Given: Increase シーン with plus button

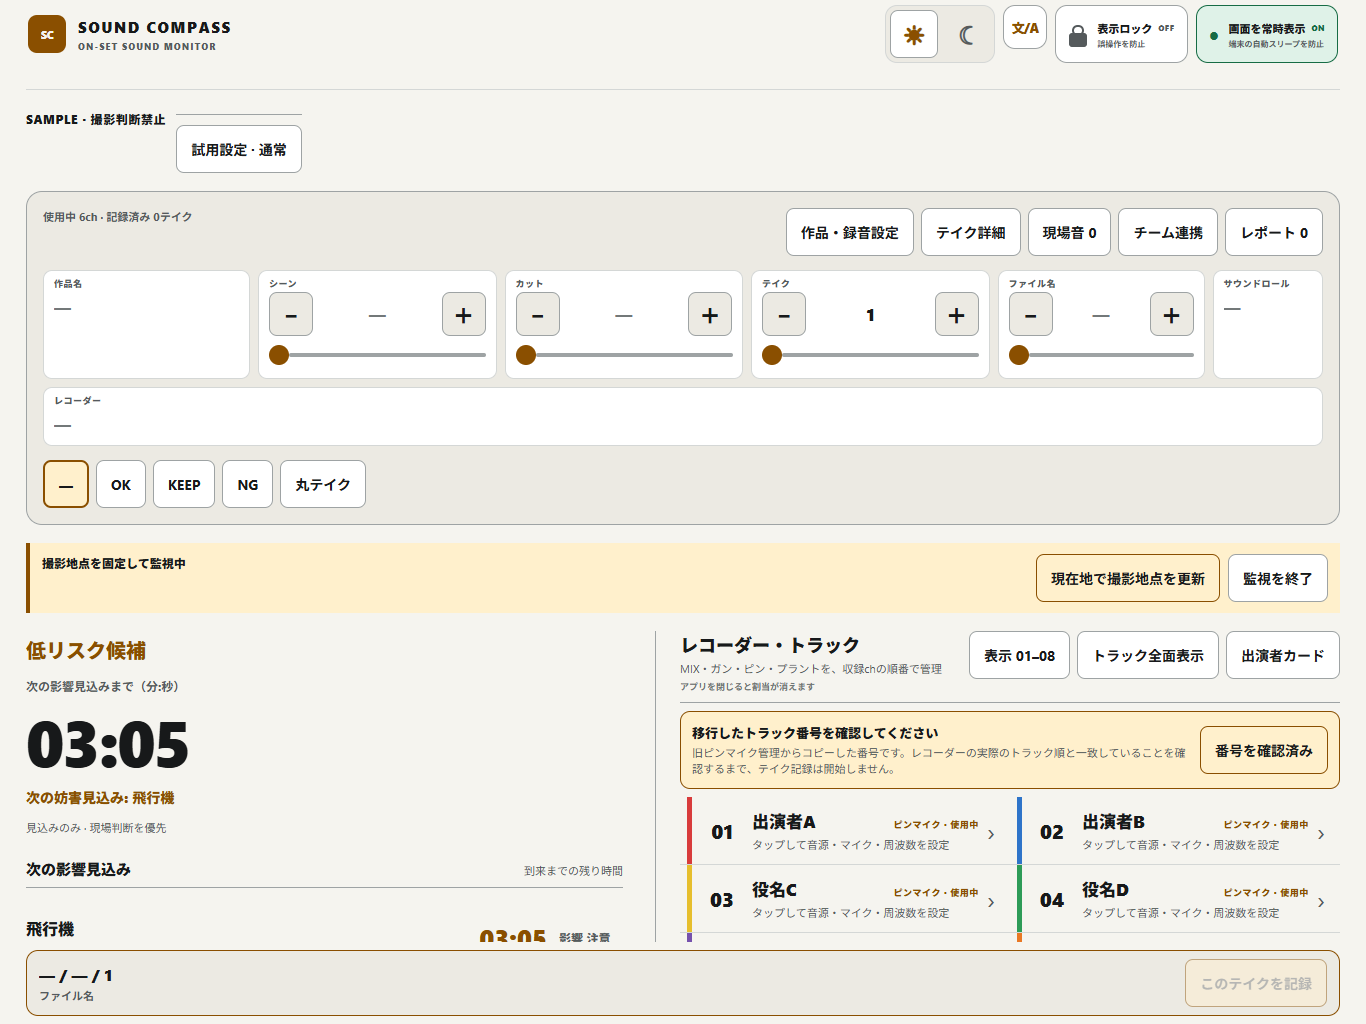Looking at the screenshot, I should [464, 315].
